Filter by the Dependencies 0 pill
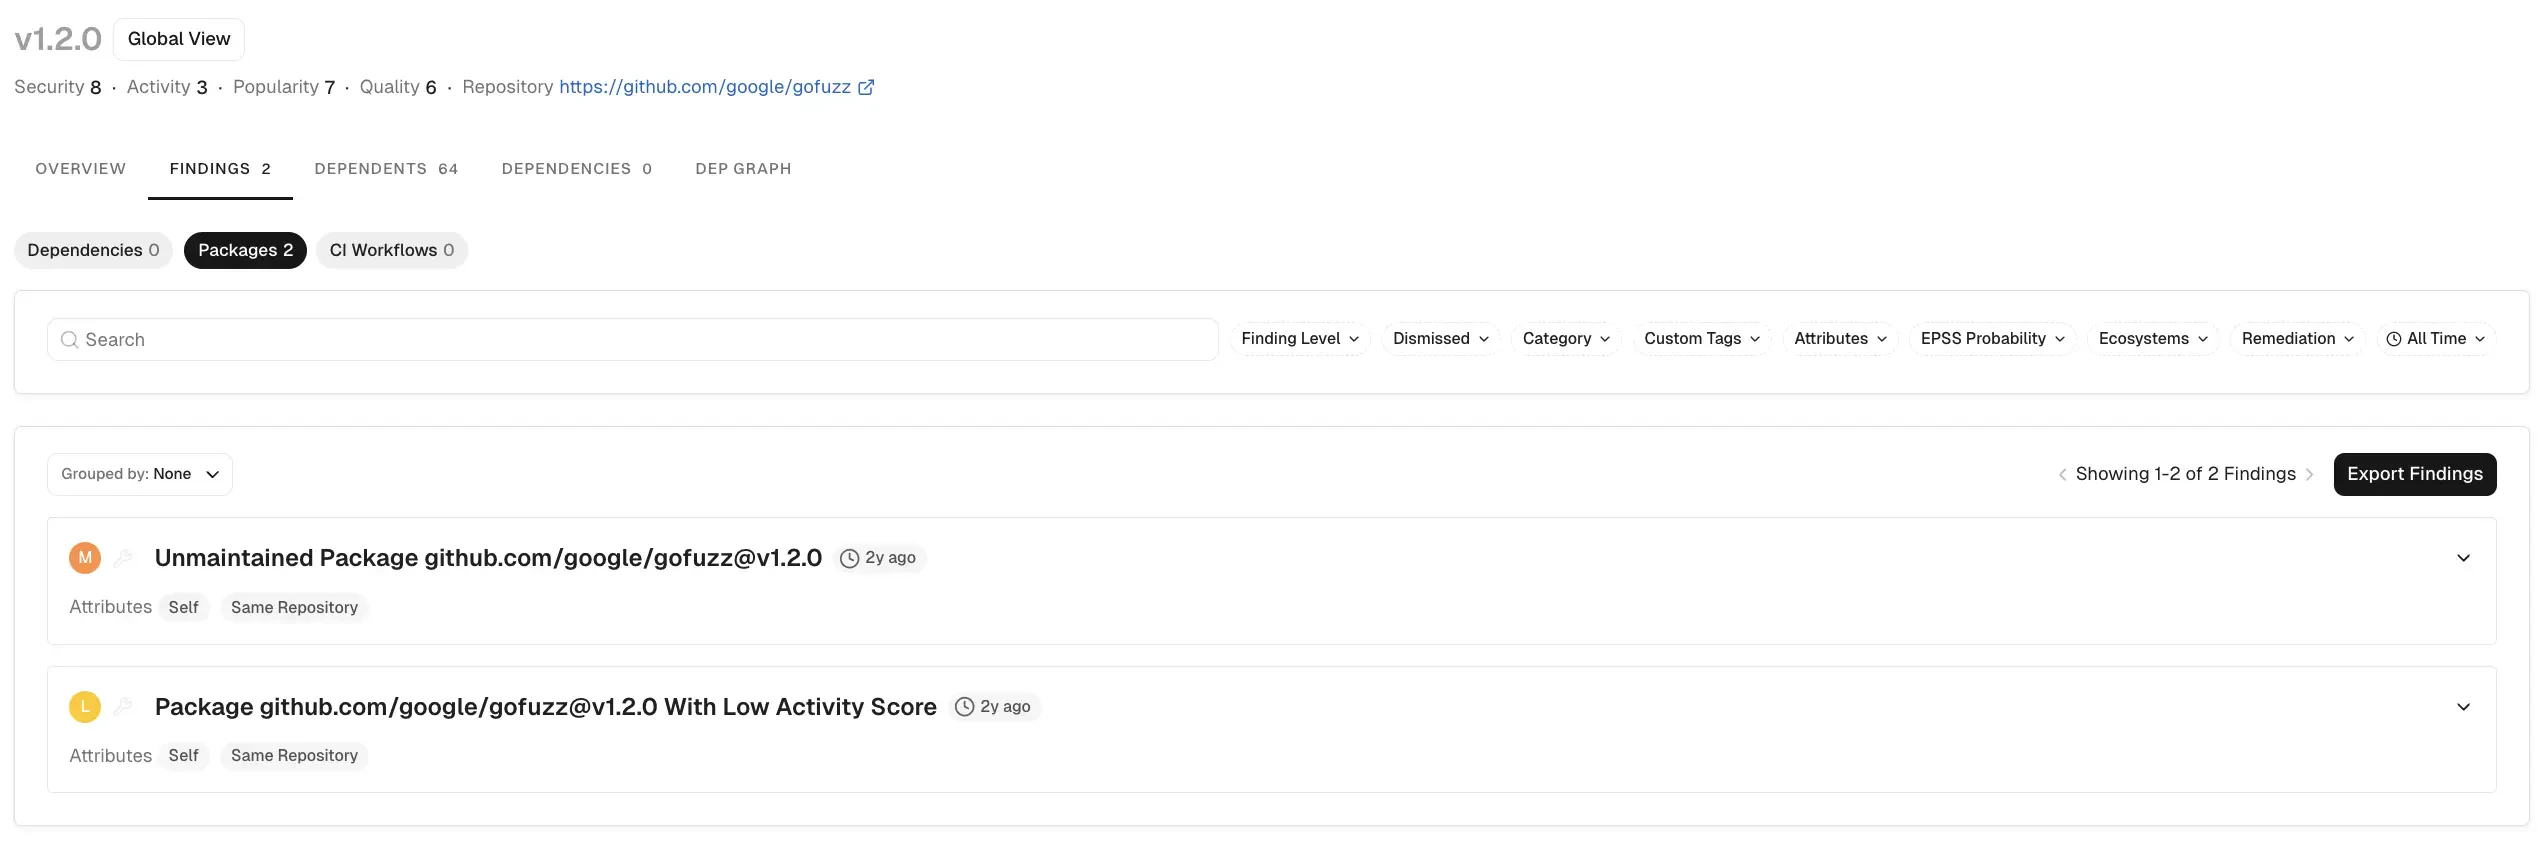The height and width of the screenshot is (850, 2544). [x=93, y=250]
